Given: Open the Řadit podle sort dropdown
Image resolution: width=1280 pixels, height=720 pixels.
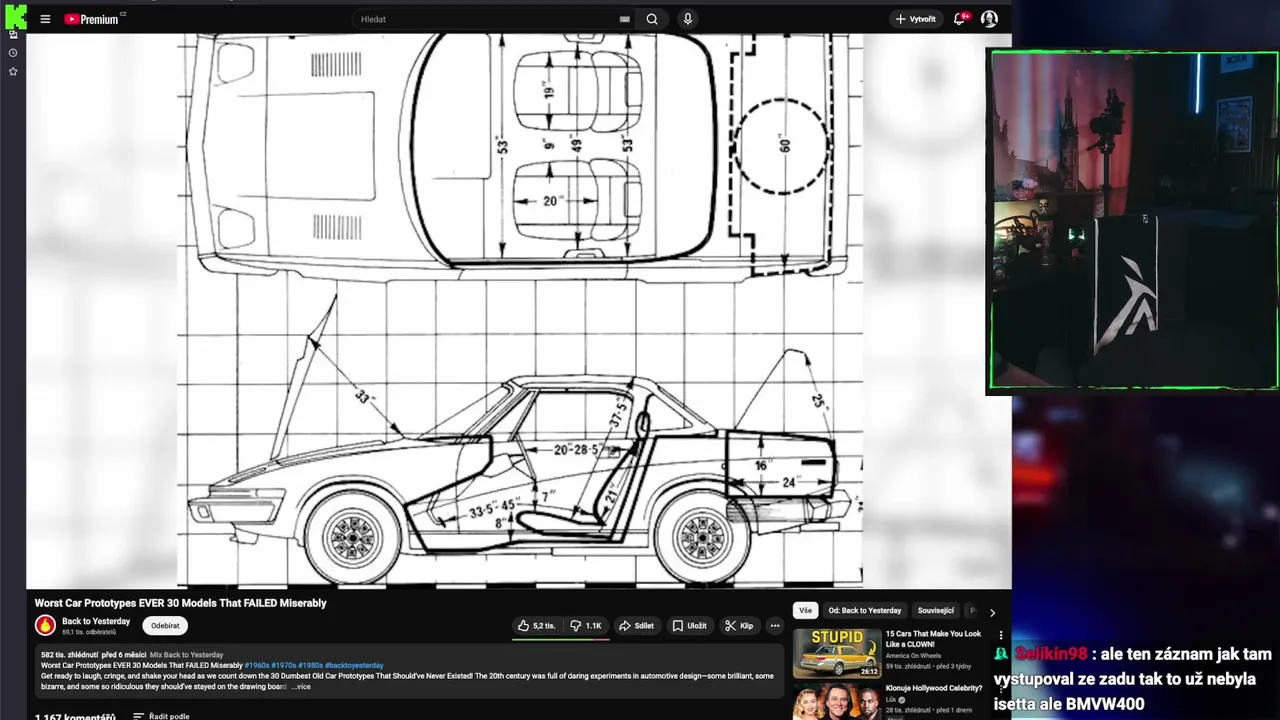Looking at the screenshot, I should pyautogui.click(x=161, y=716).
